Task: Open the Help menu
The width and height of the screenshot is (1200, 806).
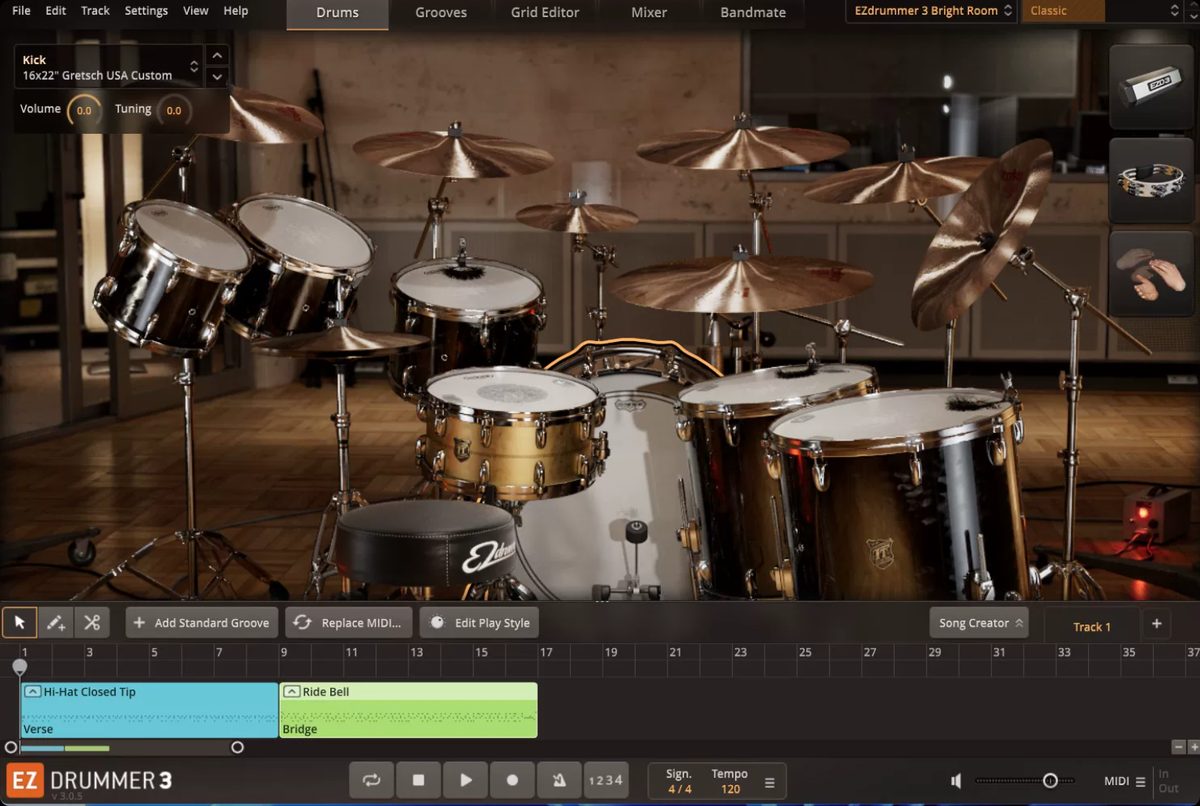Action: 236,10
